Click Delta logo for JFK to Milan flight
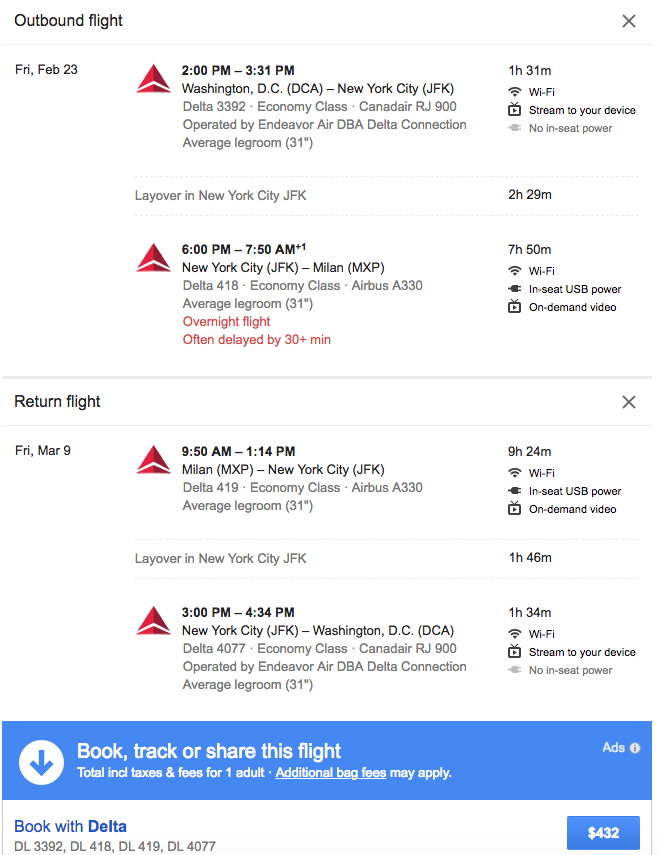The width and height of the screenshot is (660, 855). 154,258
